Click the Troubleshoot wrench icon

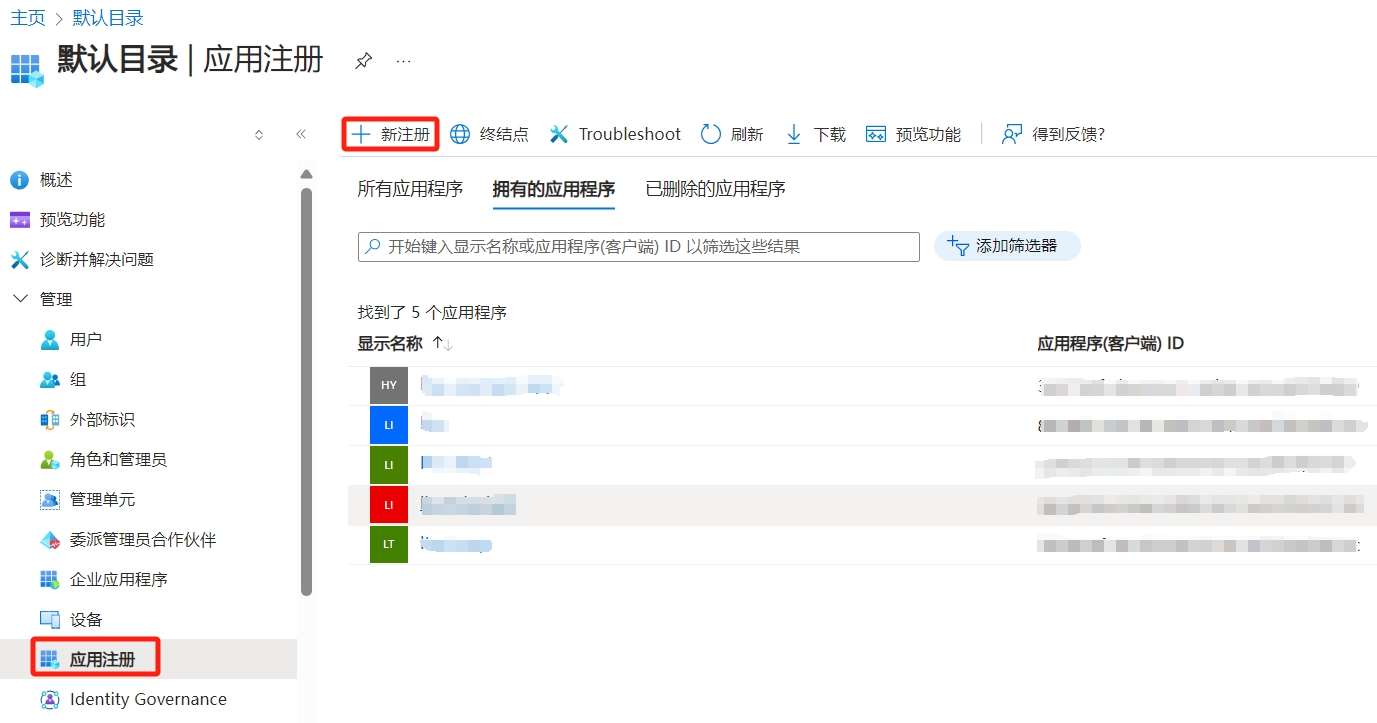click(559, 135)
